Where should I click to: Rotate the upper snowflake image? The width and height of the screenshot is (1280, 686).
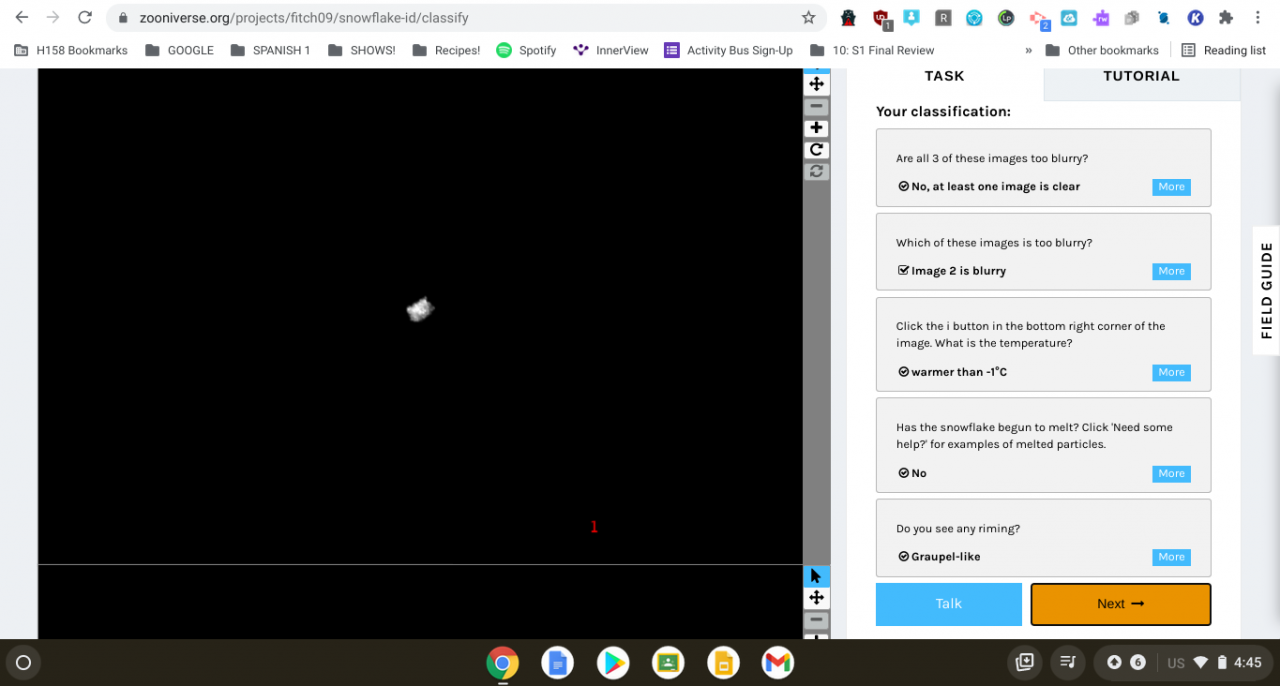point(817,150)
